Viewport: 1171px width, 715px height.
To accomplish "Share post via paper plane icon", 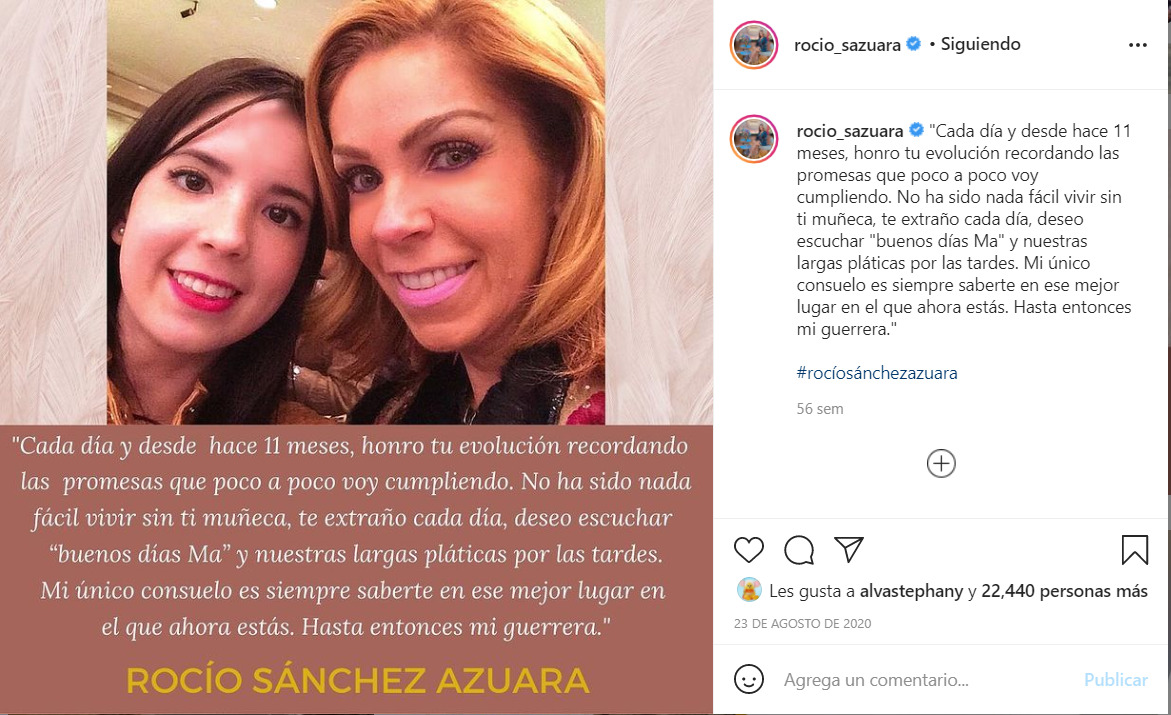I will [x=849, y=549].
